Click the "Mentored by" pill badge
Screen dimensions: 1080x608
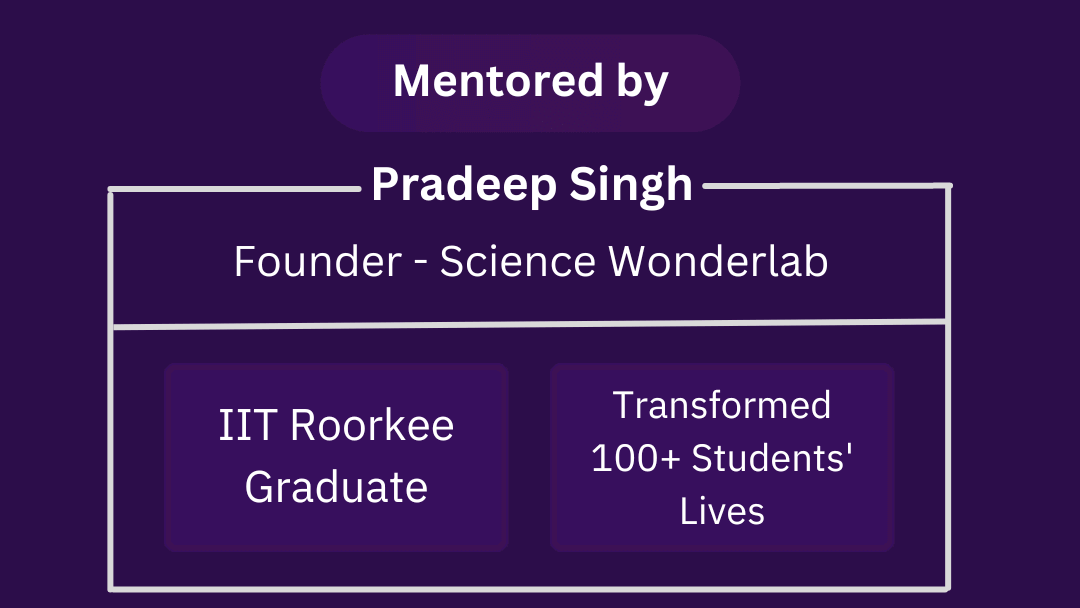(x=530, y=83)
